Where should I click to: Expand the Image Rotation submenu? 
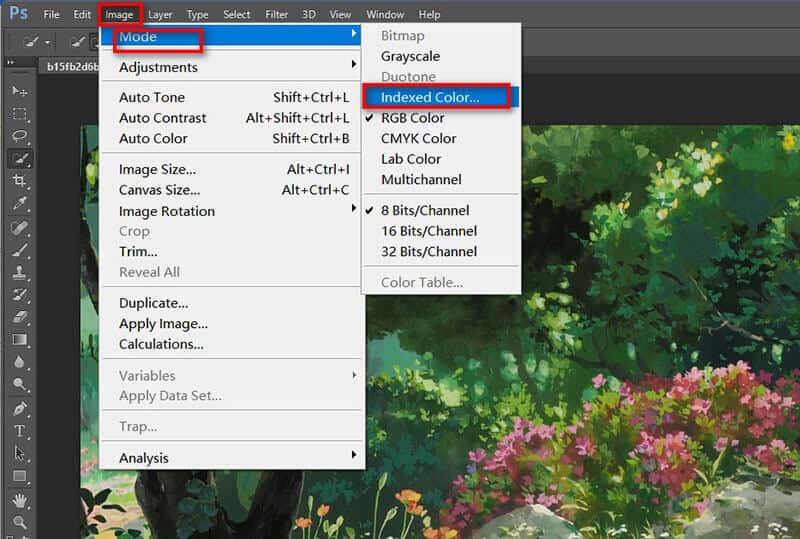click(x=167, y=211)
